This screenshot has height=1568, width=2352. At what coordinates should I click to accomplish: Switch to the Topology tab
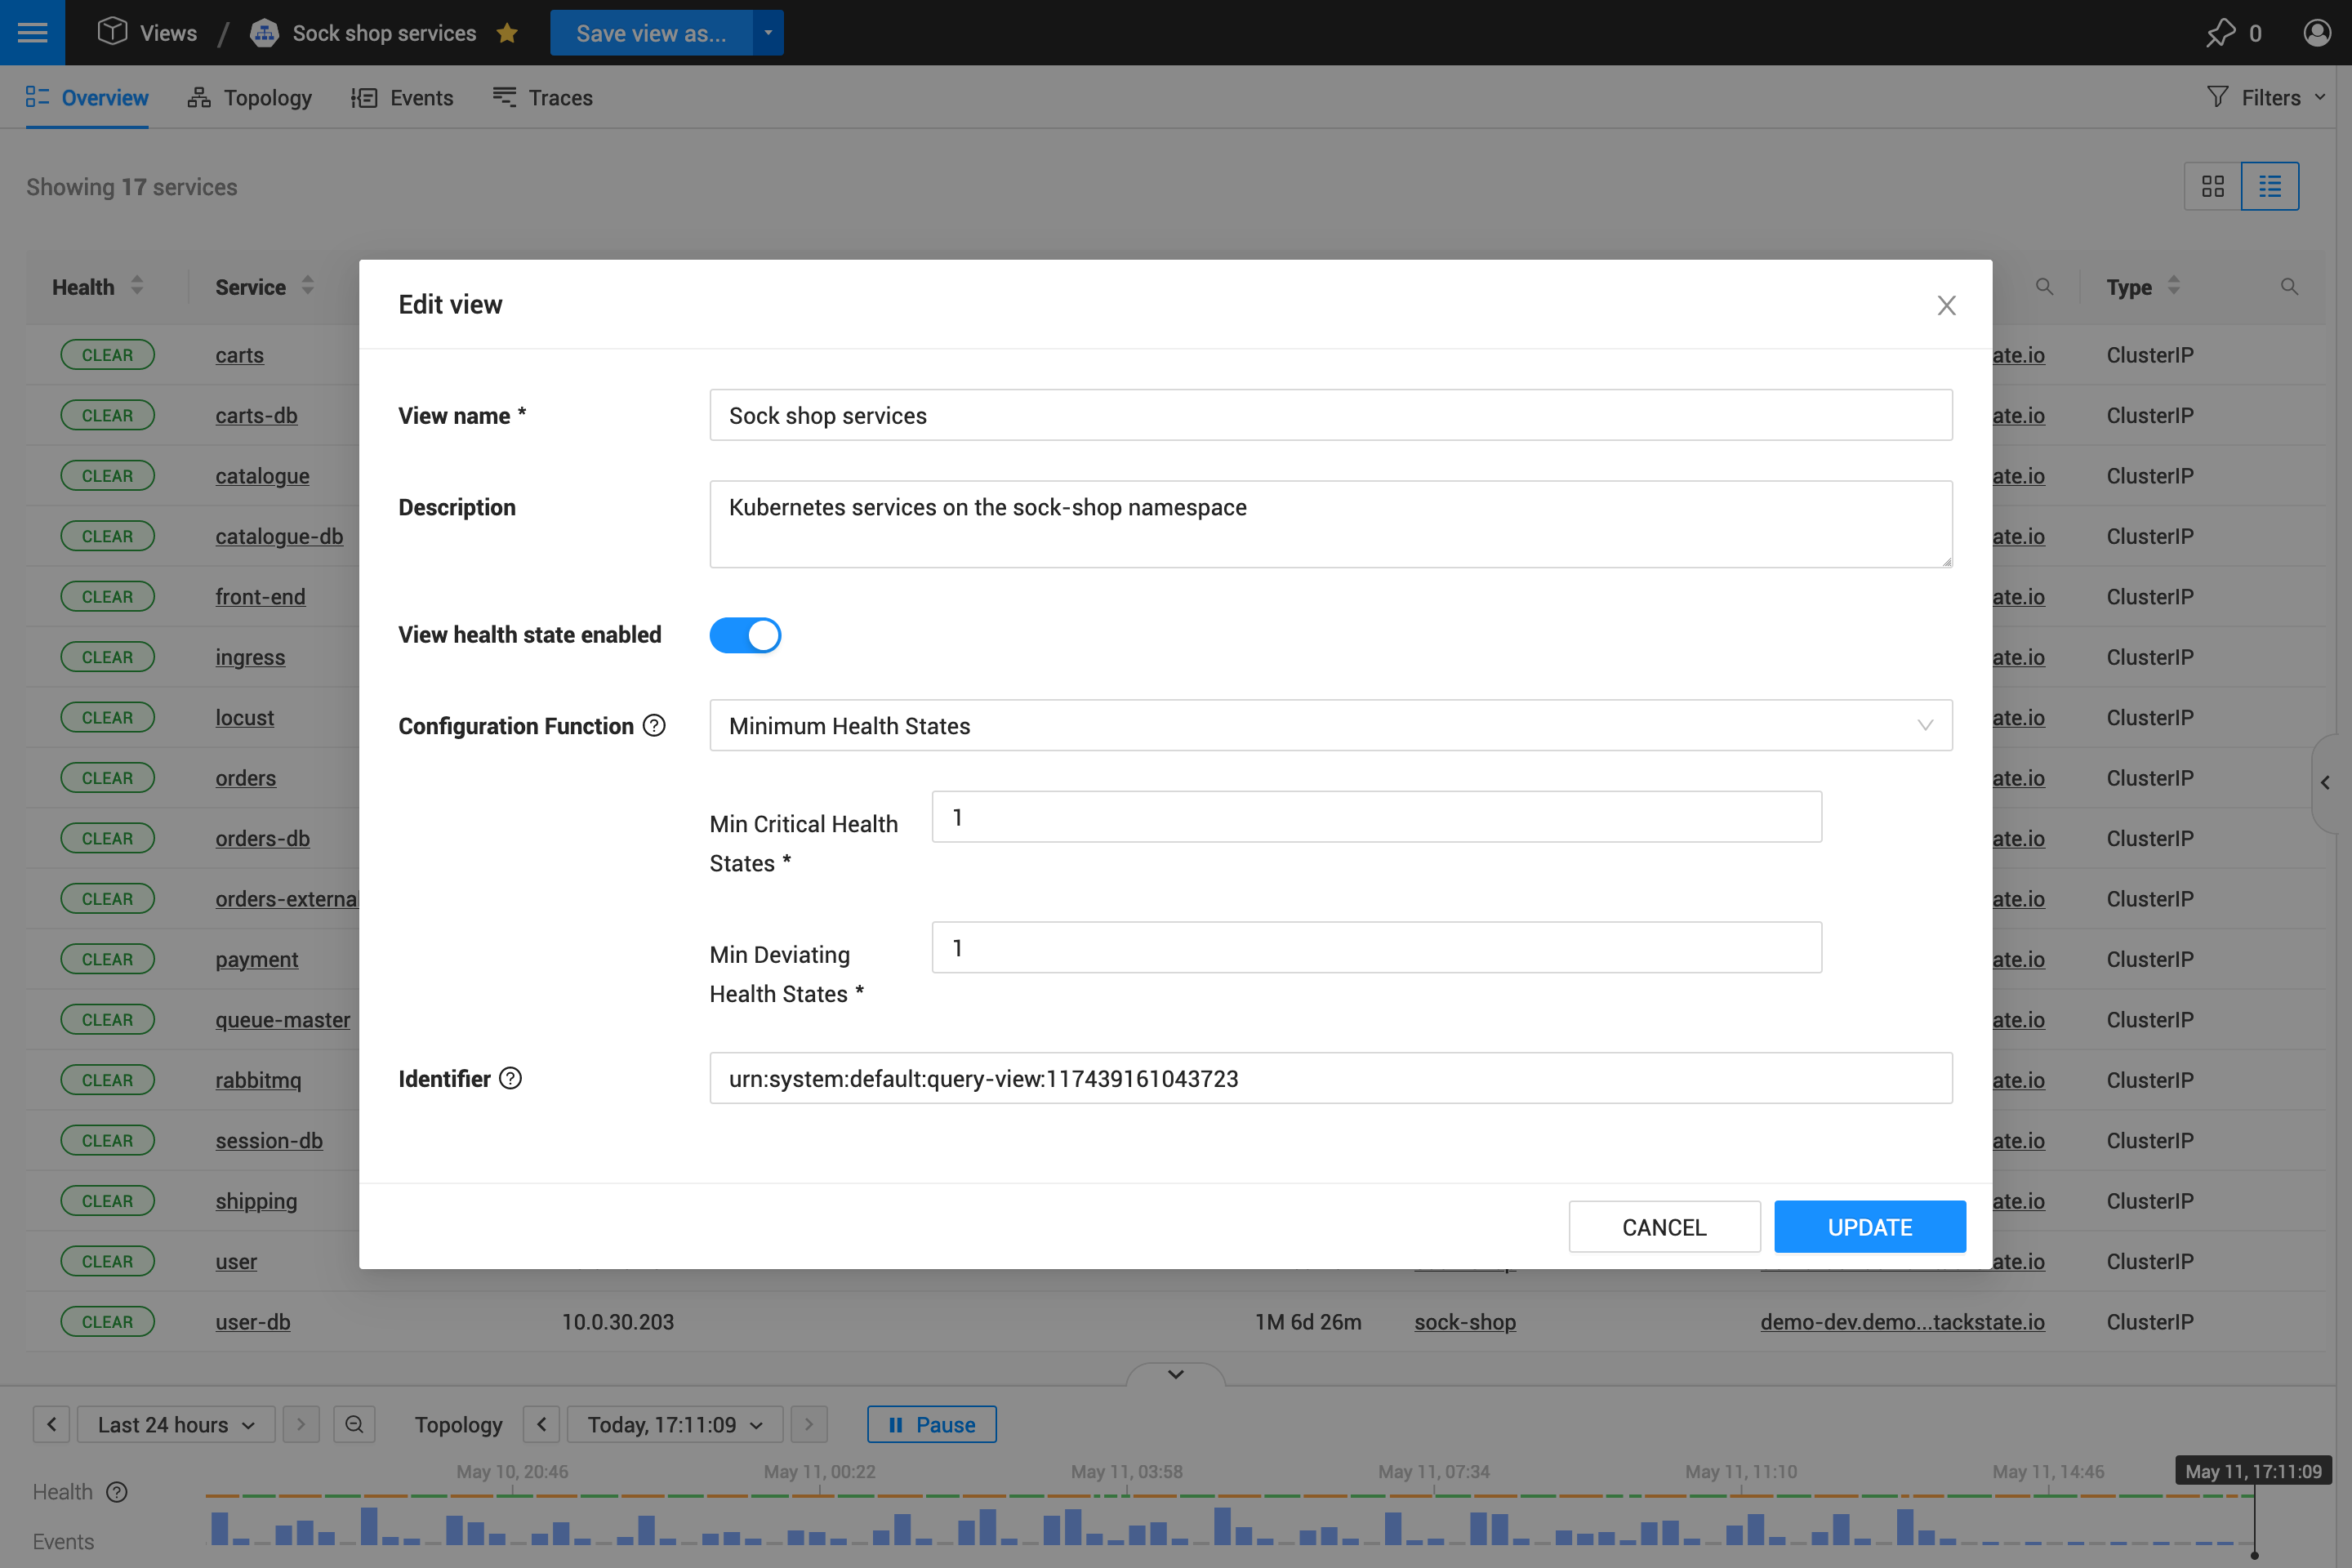tap(249, 97)
